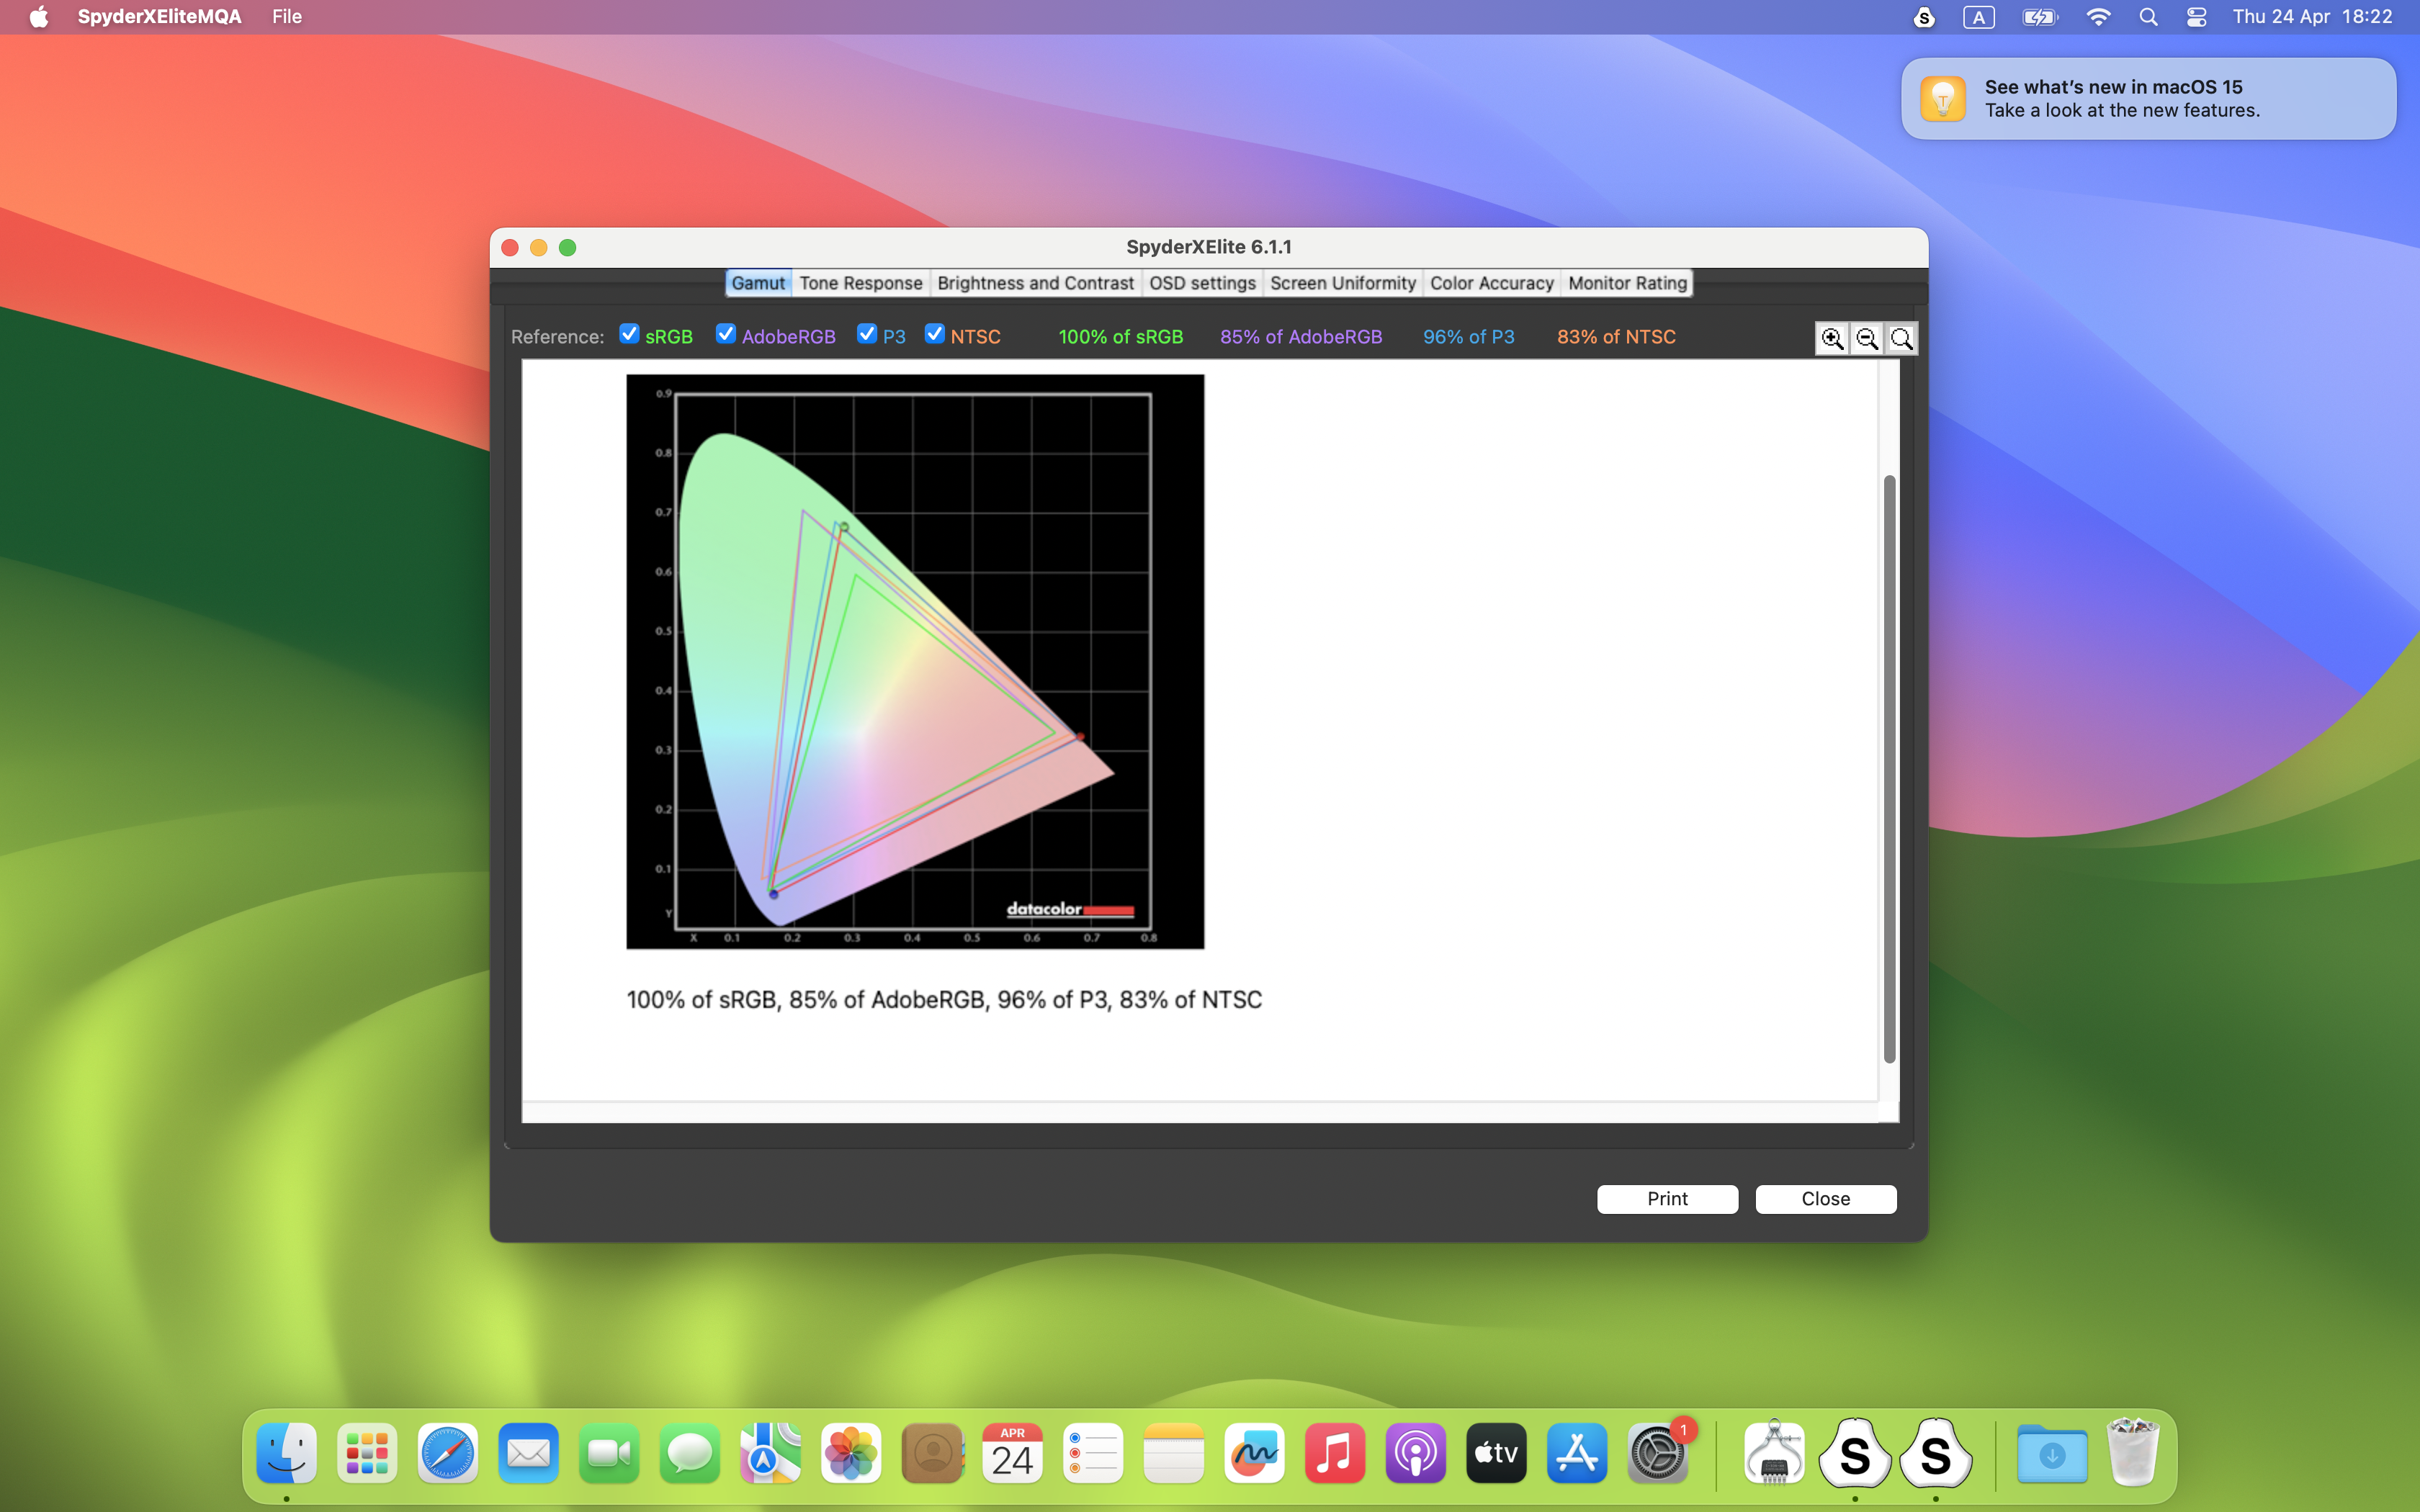Click the zoom out magnifier icon

1866,338
